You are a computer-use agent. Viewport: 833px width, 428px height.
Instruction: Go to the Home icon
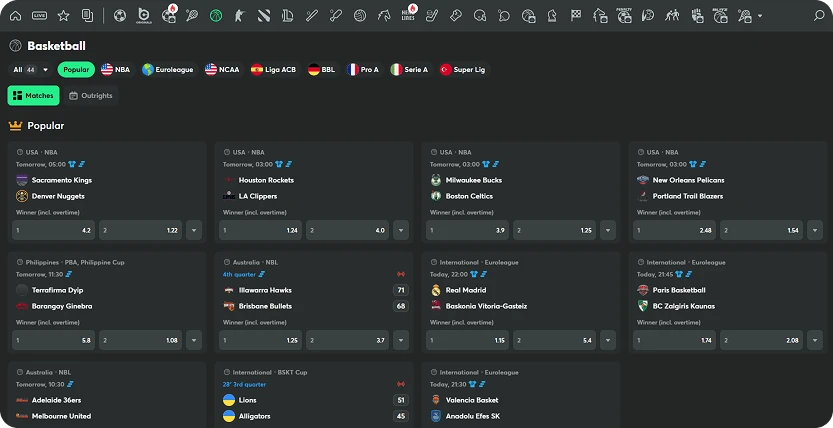[15, 16]
